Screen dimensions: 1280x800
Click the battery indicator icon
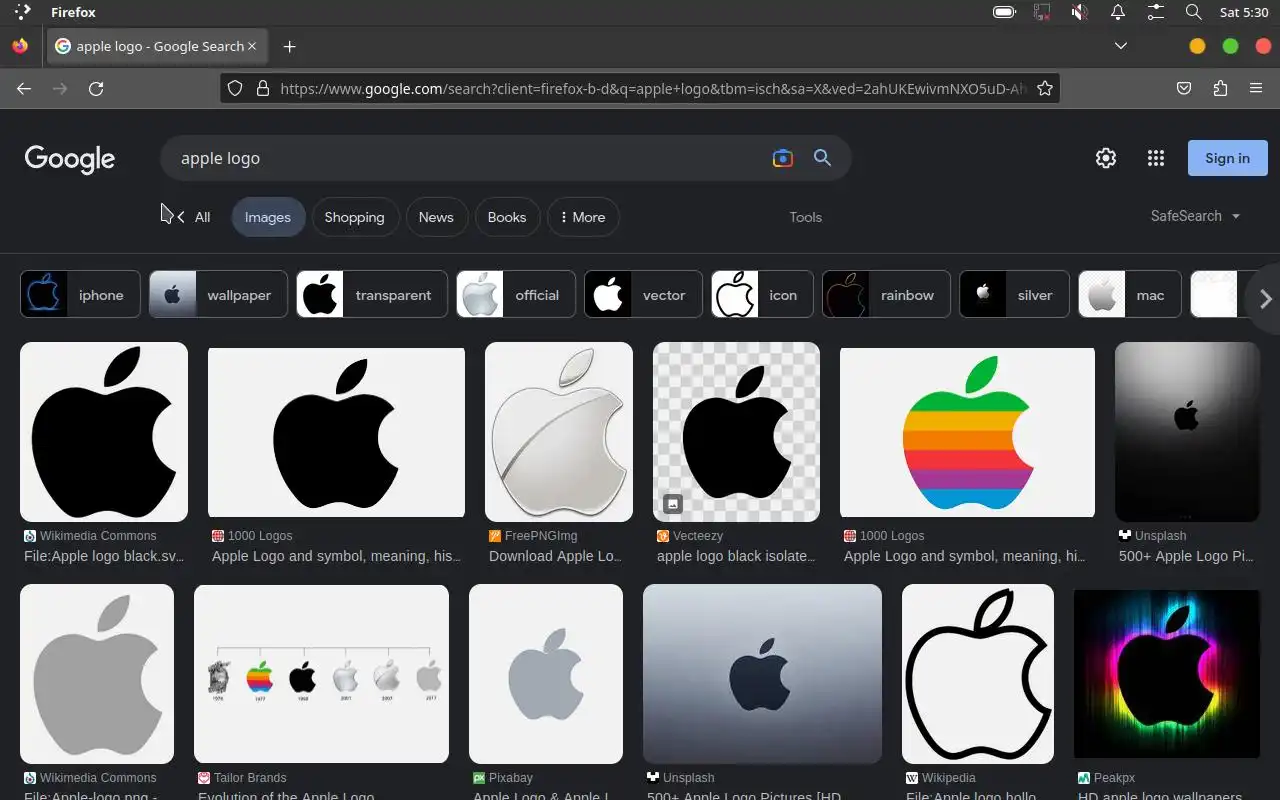[x=1004, y=12]
